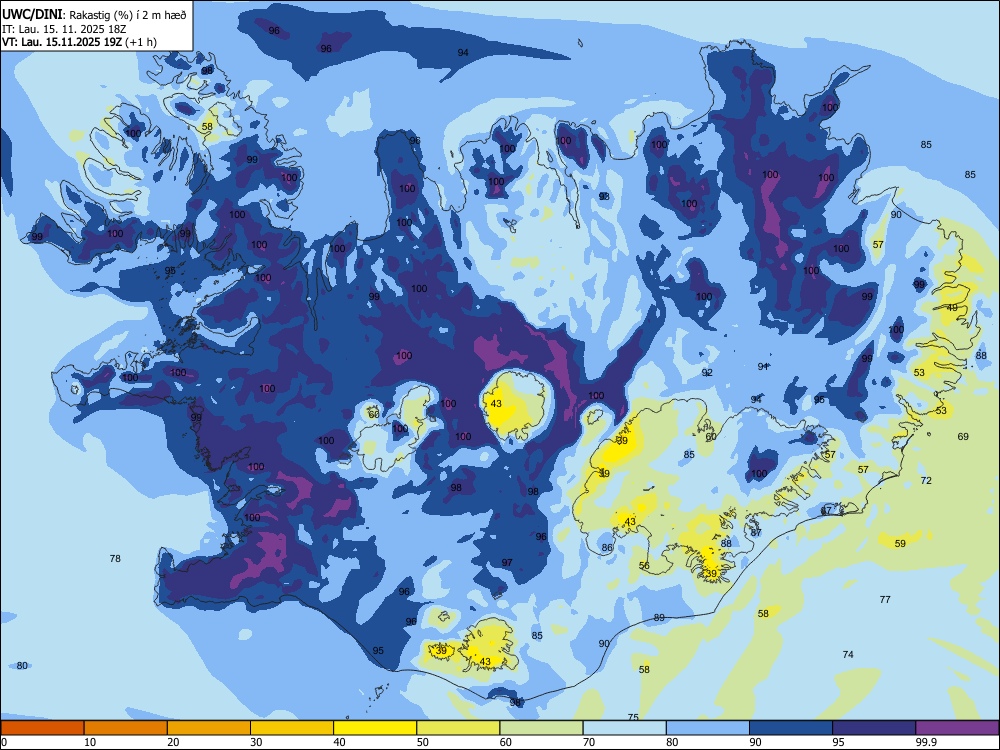The width and height of the screenshot is (1000, 750).
Task: Click the 'UWC/DINI: Rakastig (%) í 2 m hæð' title
Action: (x=94, y=15)
